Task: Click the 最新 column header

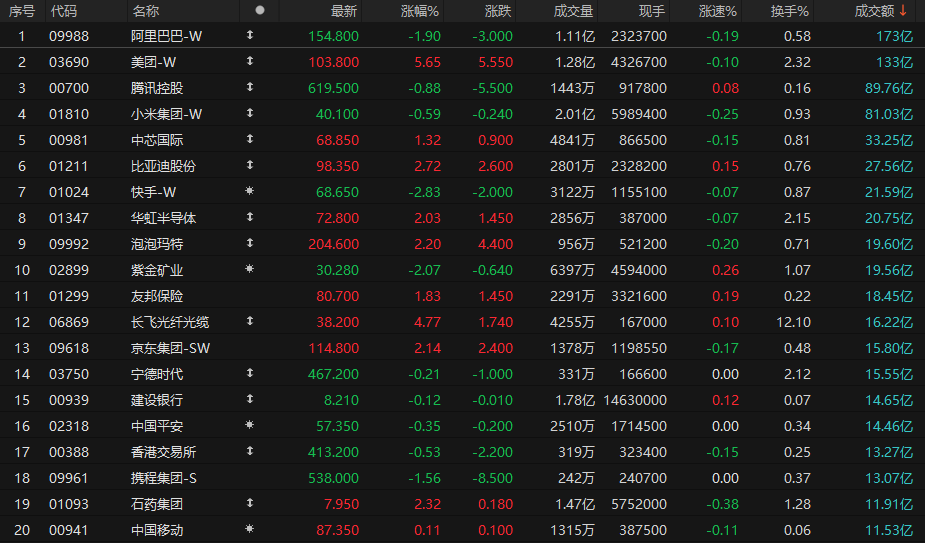Action: click(344, 11)
